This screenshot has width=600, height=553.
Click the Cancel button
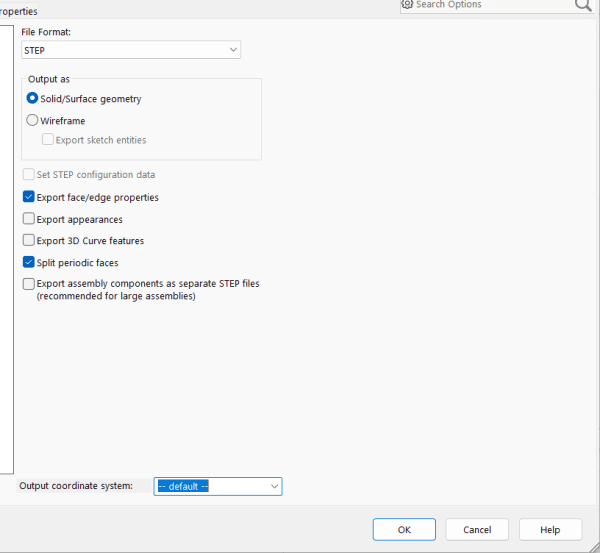477,530
